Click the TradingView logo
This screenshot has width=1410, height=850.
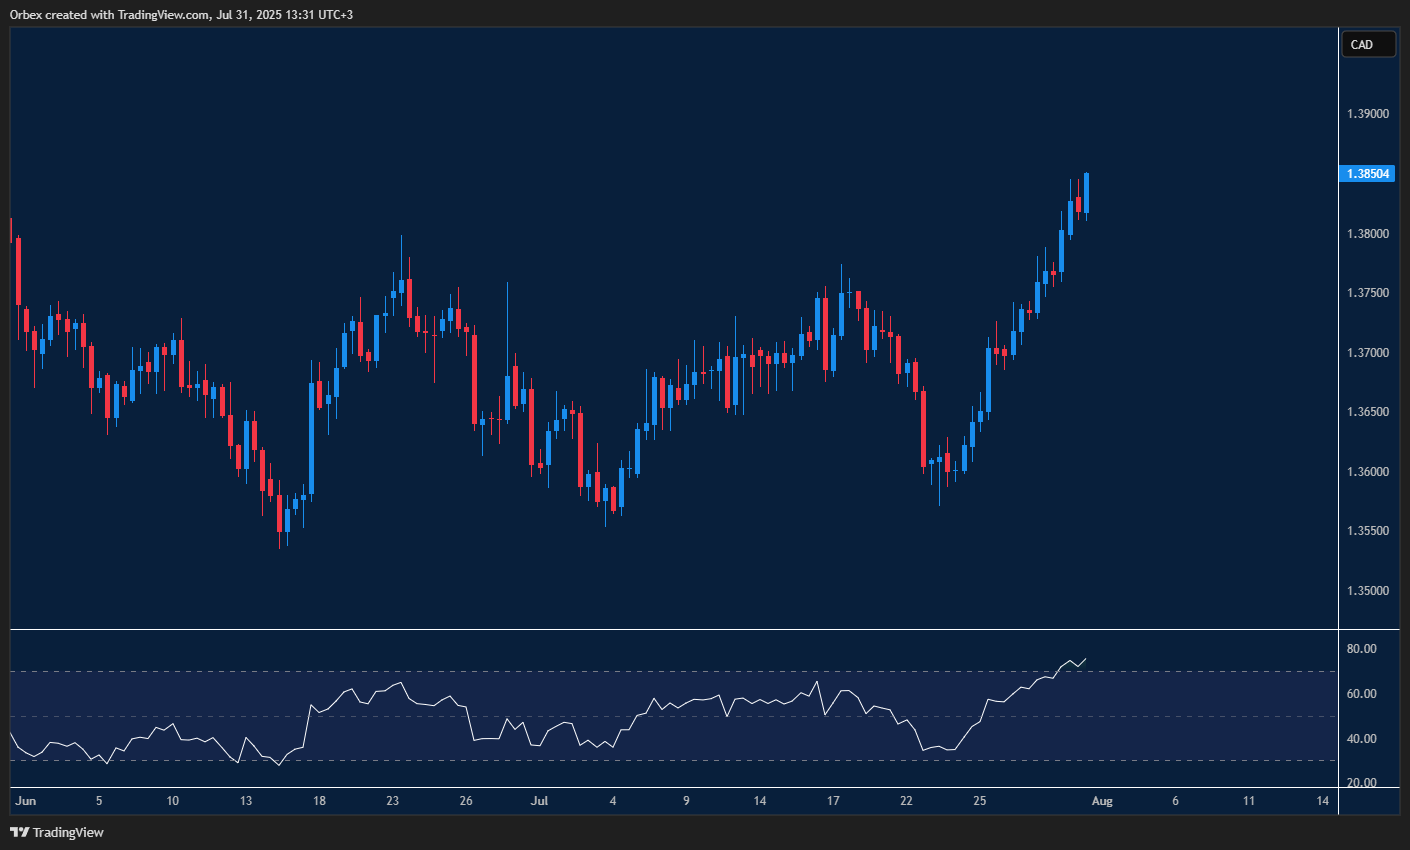tap(18, 832)
